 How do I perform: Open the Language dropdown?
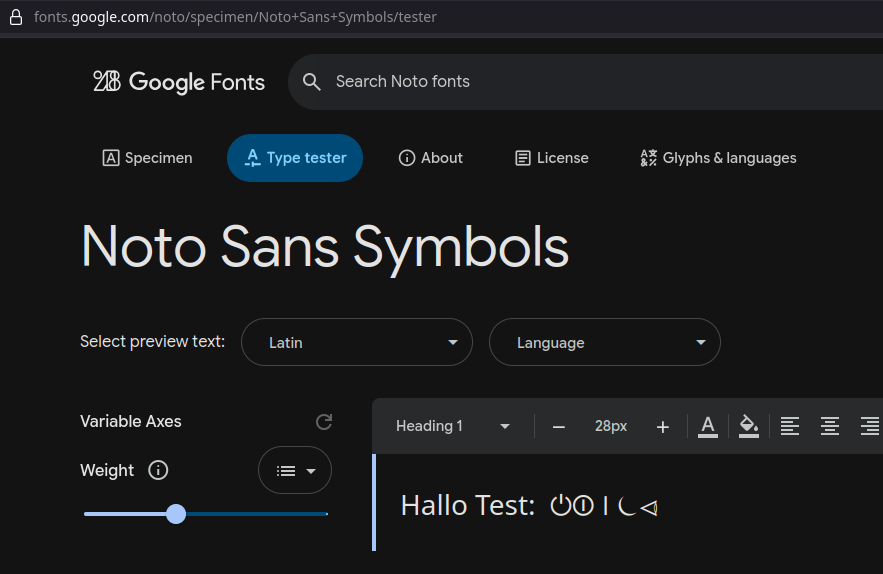[604, 343]
